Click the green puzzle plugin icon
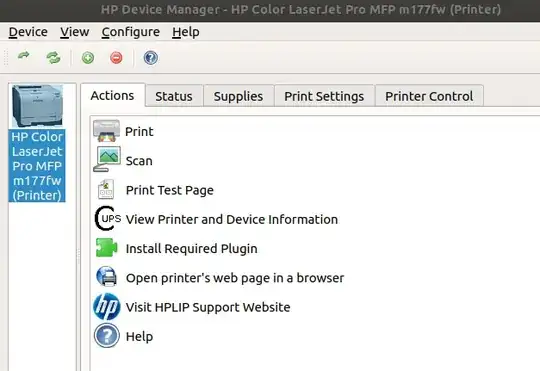The width and height of the screenshot is (540, 371). point(106,248)
